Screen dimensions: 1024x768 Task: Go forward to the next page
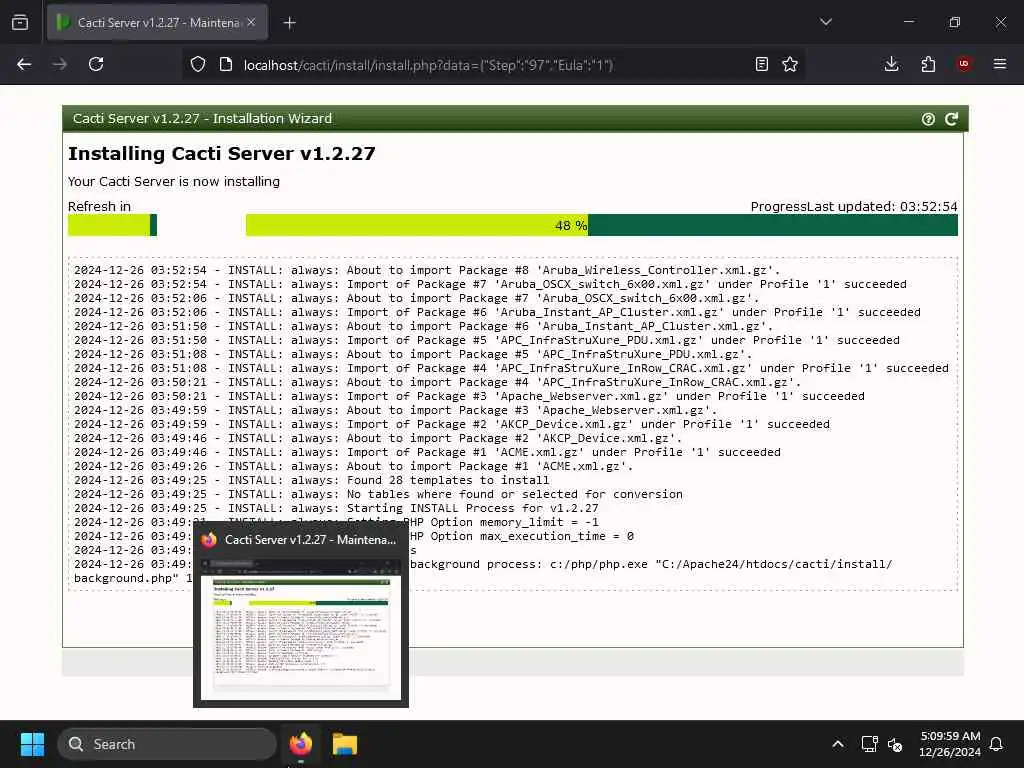(x=60, y=64)
